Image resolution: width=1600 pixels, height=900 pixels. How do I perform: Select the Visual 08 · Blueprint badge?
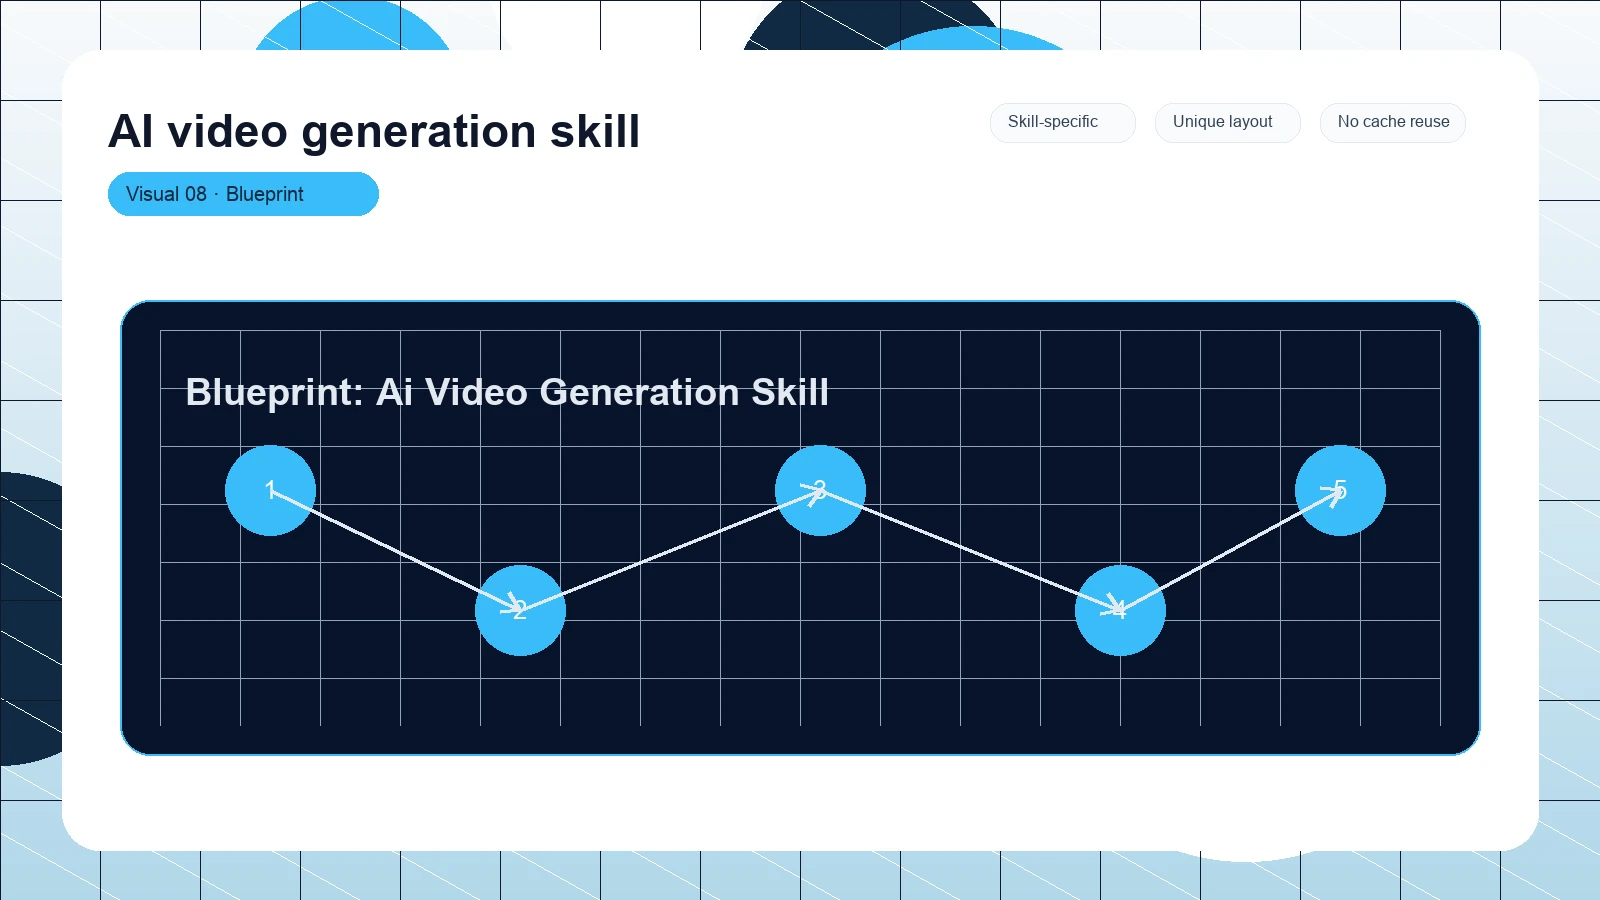tap(243, 194)
